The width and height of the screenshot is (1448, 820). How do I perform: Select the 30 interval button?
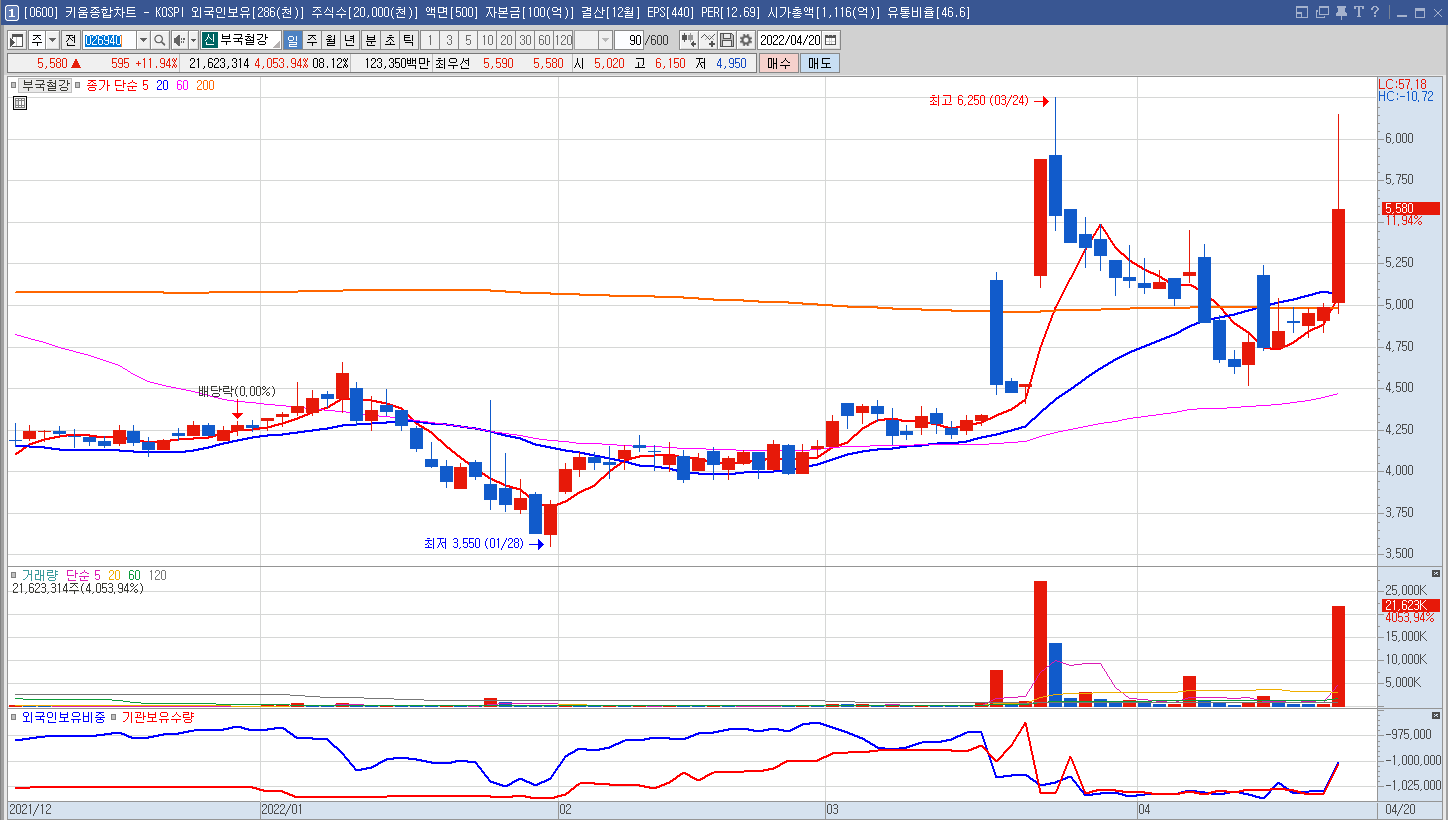pyautogui.click(x=525, y=40)
